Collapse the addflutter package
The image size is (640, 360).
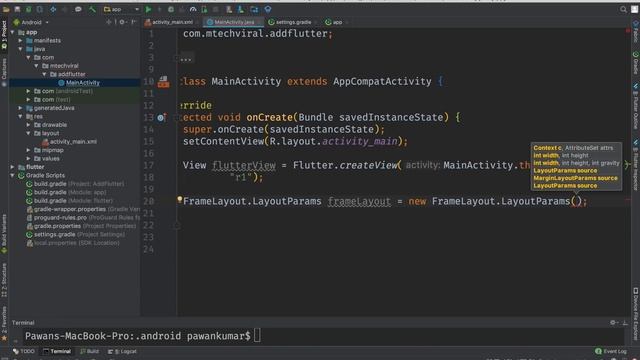[x=44, y=74]
